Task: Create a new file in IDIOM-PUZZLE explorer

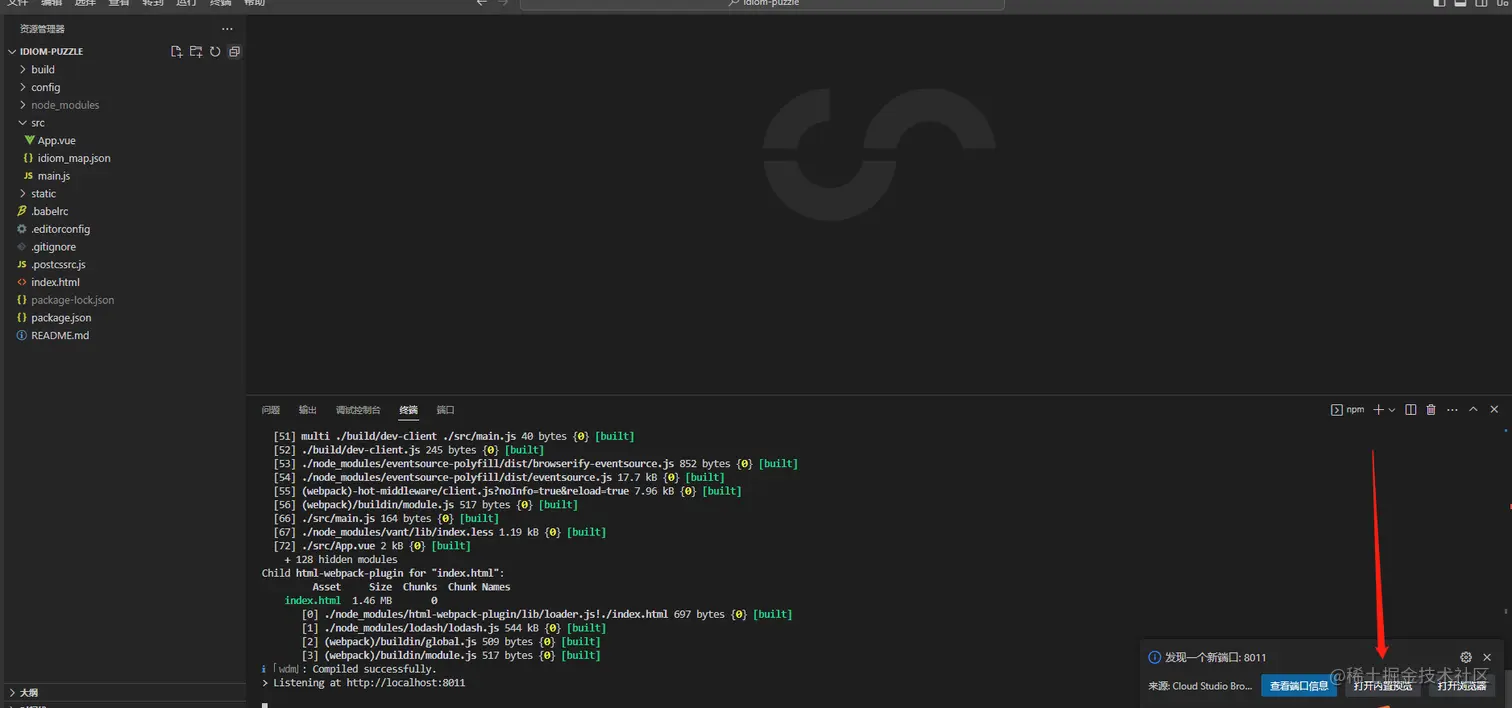Action: 177,51
